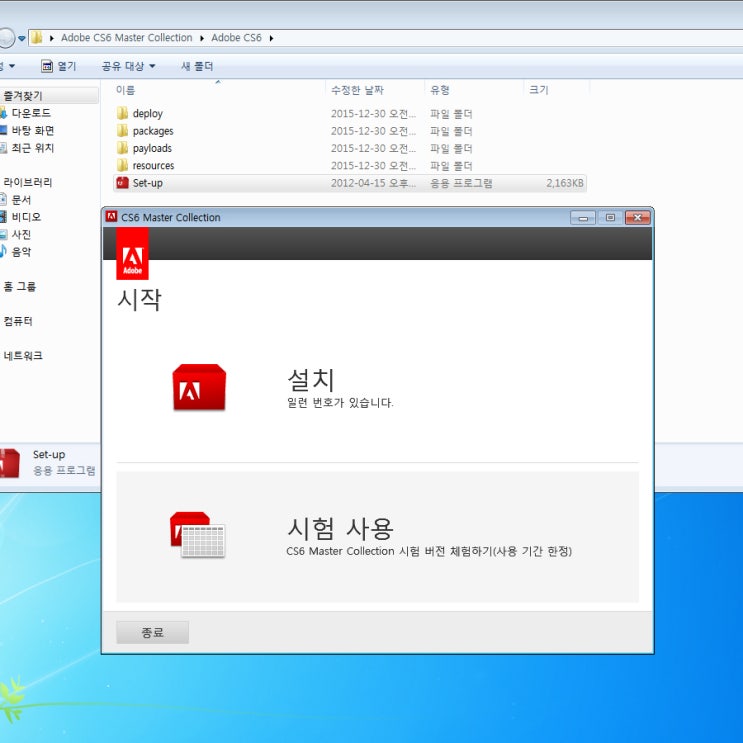Select the payloads folder name
Screen dimensions: 743x743
coord(152,148)
